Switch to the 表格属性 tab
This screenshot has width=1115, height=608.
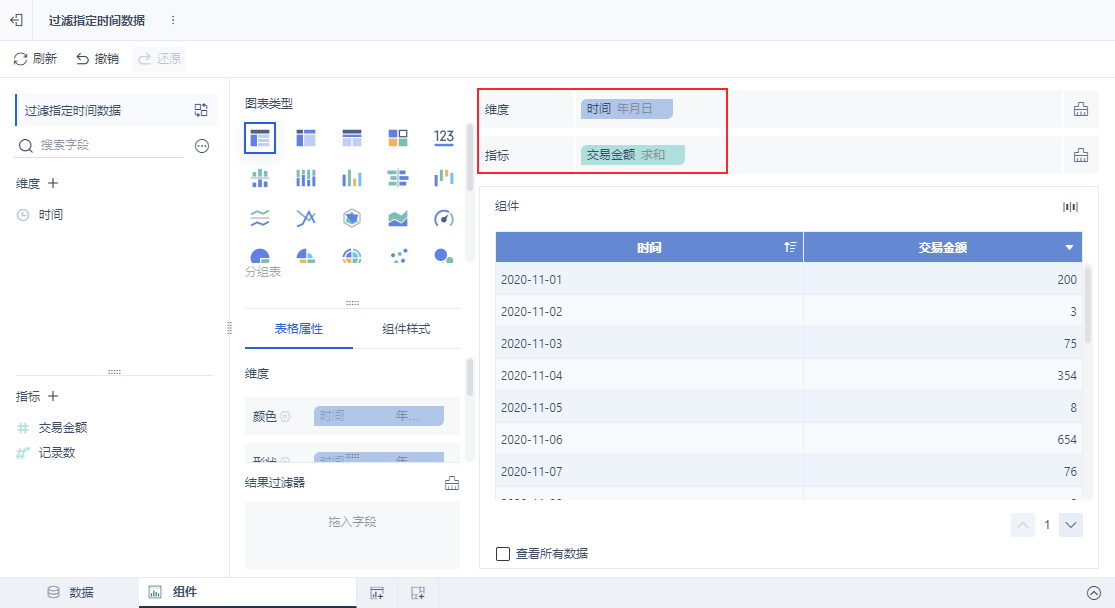[299, 329]
